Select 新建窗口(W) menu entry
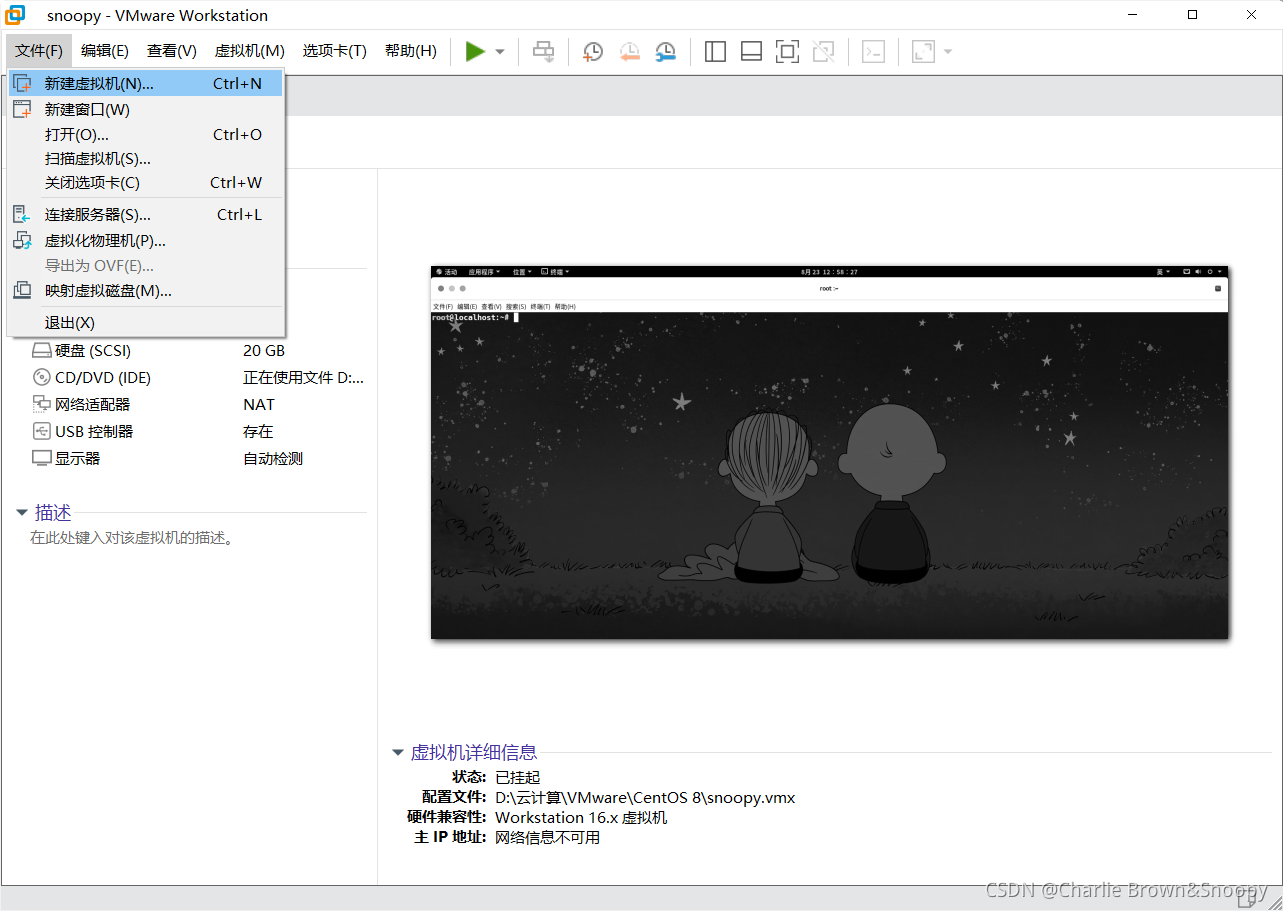This screenshot has height=911, width=1283. coord(146,110)
